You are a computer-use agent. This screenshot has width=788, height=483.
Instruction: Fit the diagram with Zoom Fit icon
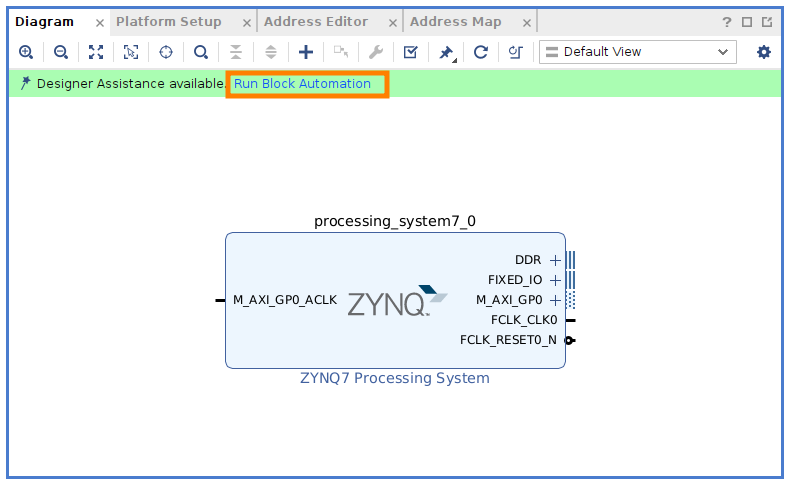coord(96,52)
